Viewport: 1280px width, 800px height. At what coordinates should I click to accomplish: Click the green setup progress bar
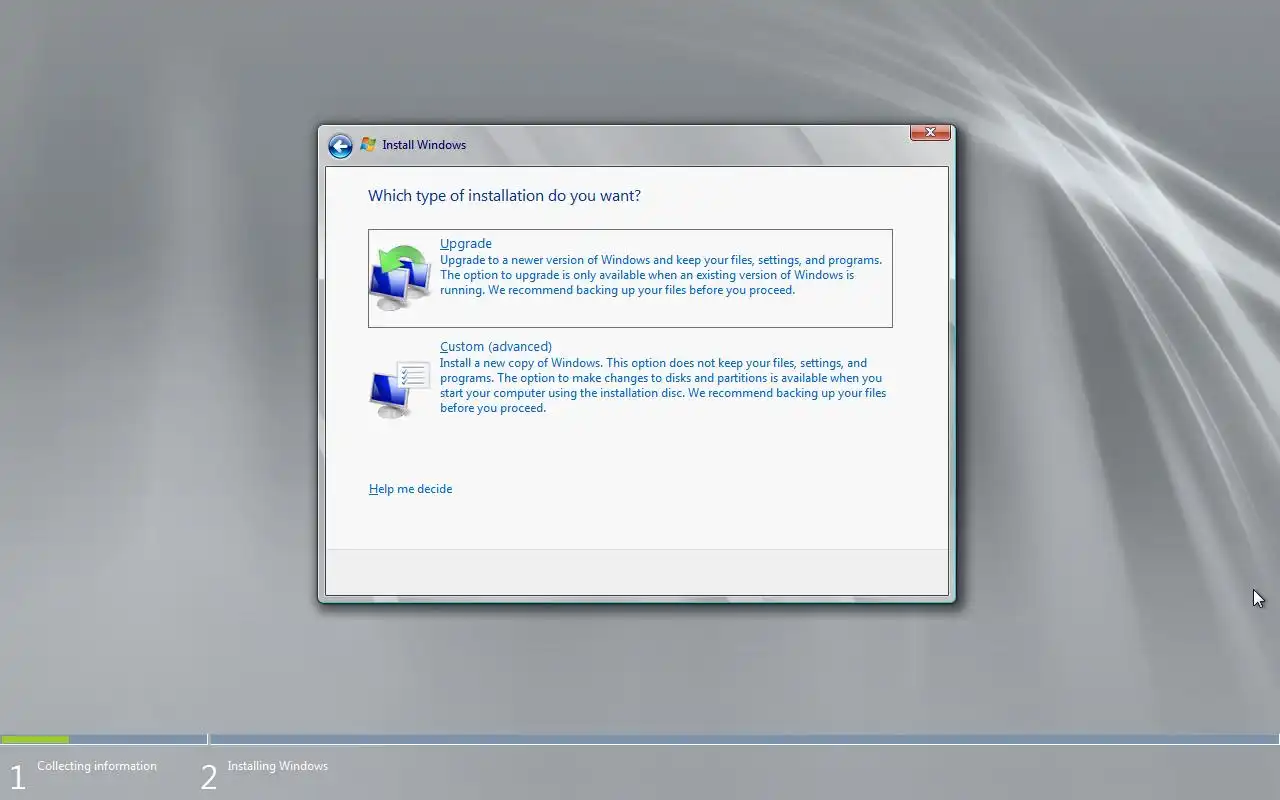[x=35, y=740]
